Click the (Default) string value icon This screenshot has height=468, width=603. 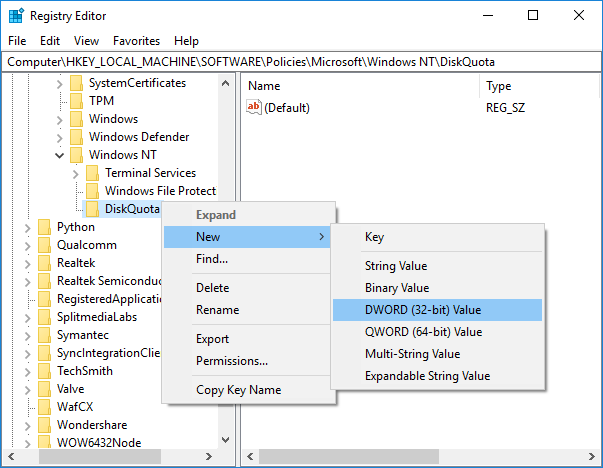click(254, 108)
